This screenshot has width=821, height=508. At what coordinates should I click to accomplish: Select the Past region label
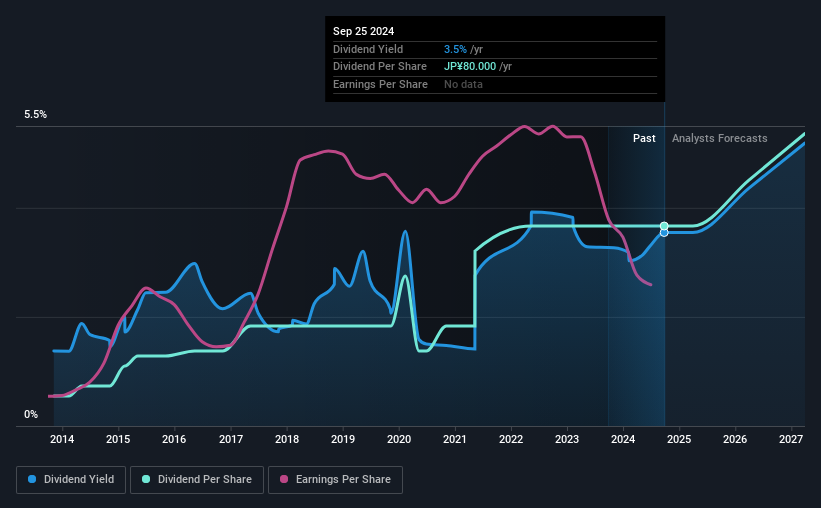(x=644, y=138)
